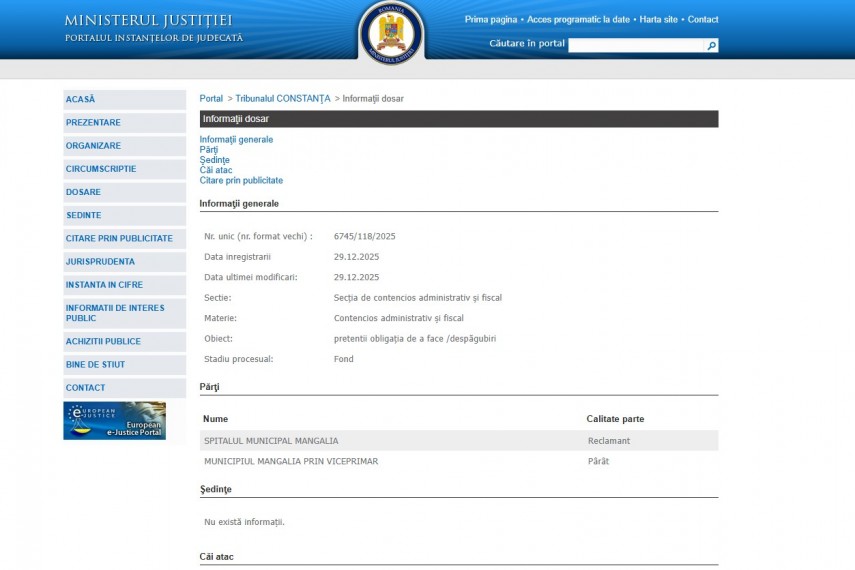
Task: Open CITARE PRIN PUBLICITATE sidebar entry
Action: pos(119,239)
